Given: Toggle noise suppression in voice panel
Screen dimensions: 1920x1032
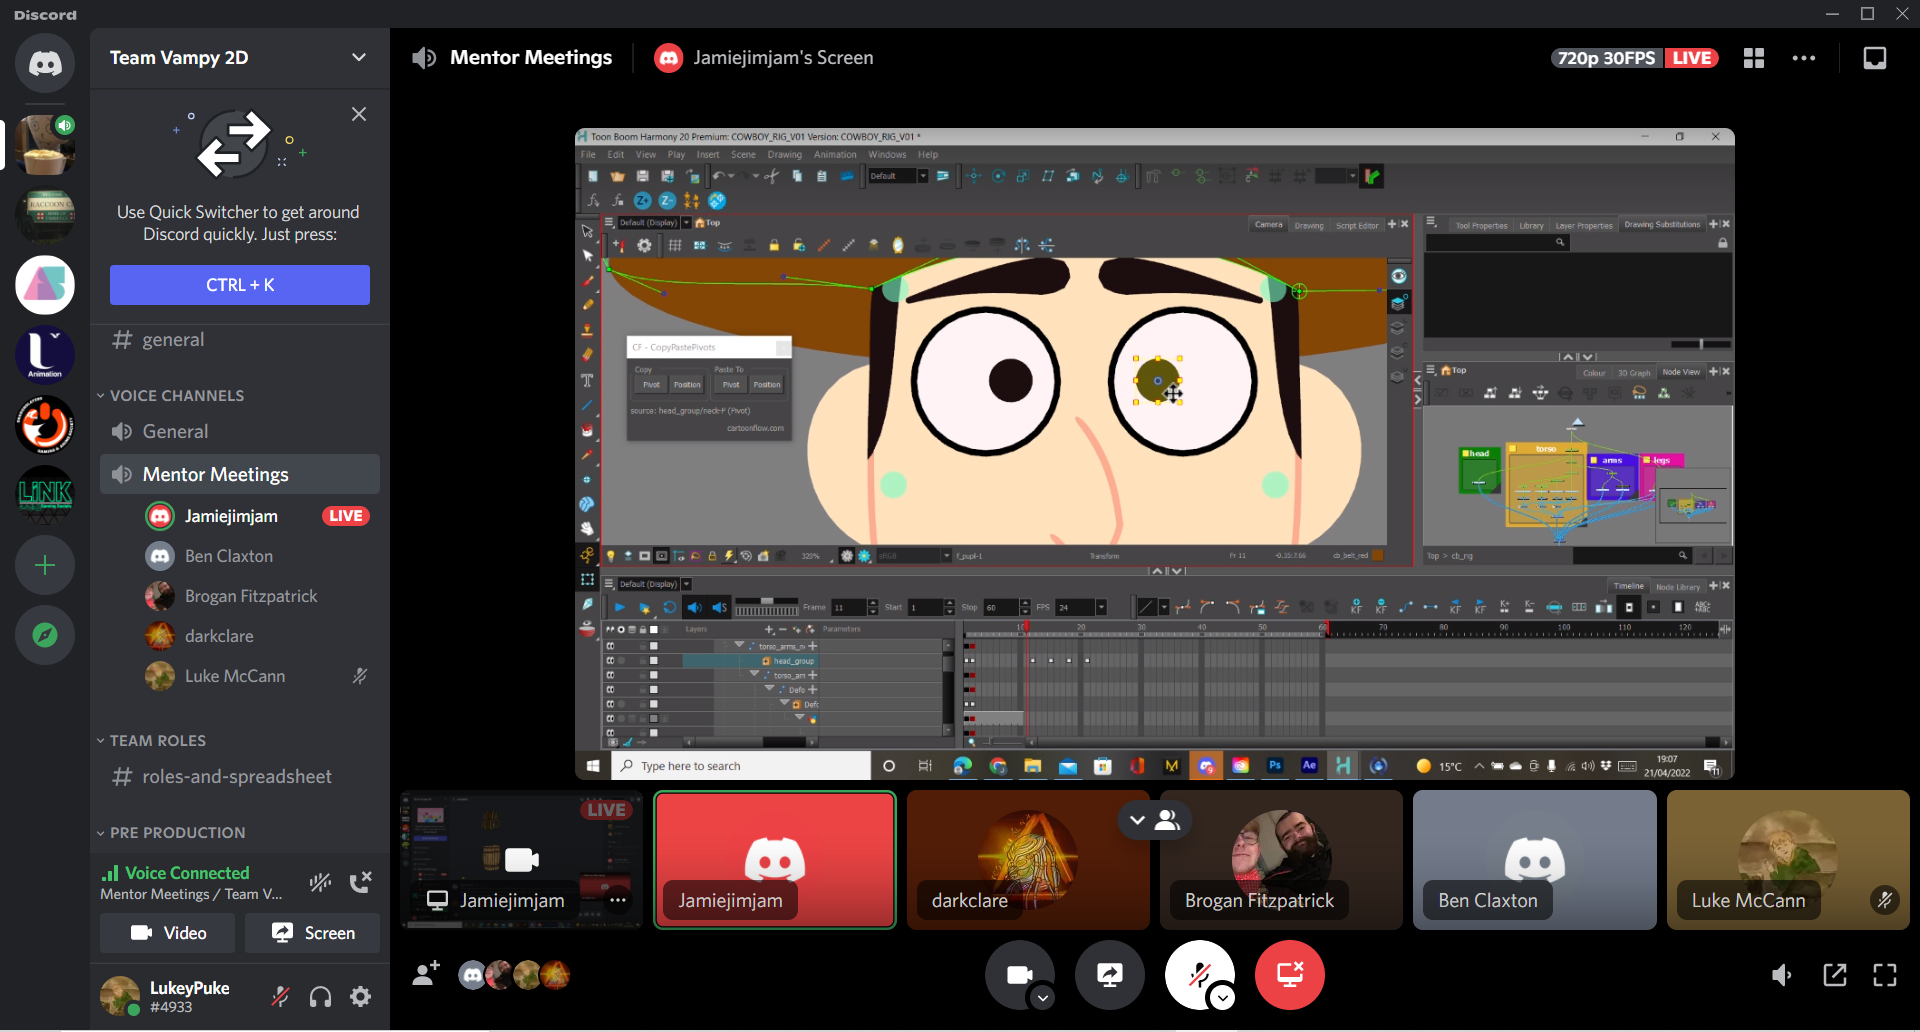Looking at the screenshot, I should tap(320, 882).
